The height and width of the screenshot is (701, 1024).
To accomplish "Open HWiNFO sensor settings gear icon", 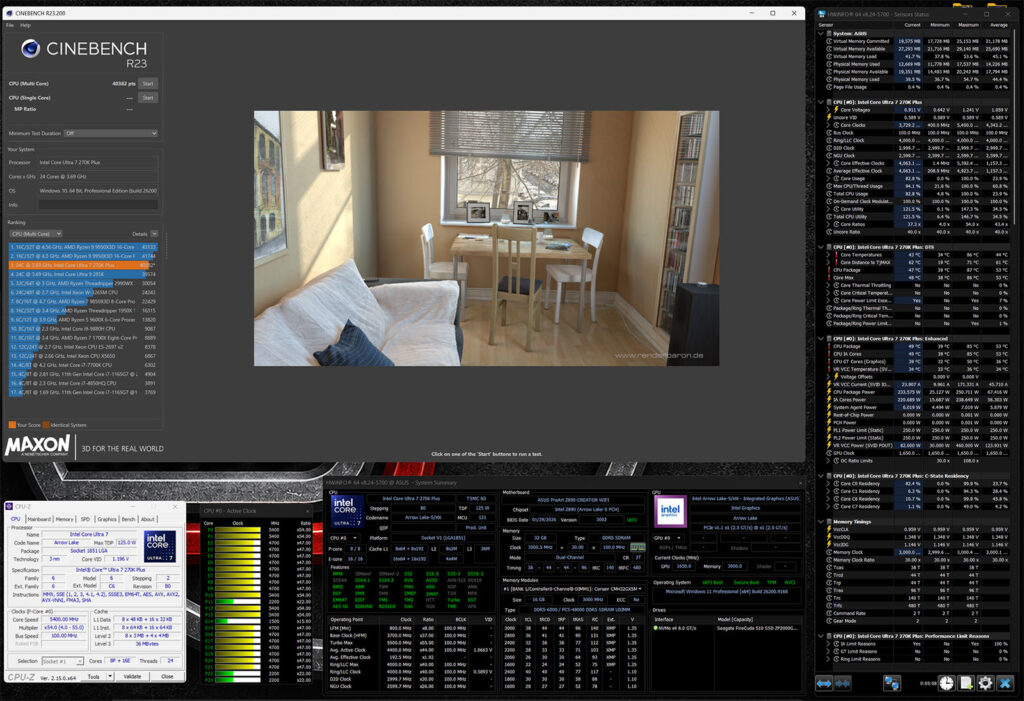I will point(985,683).
